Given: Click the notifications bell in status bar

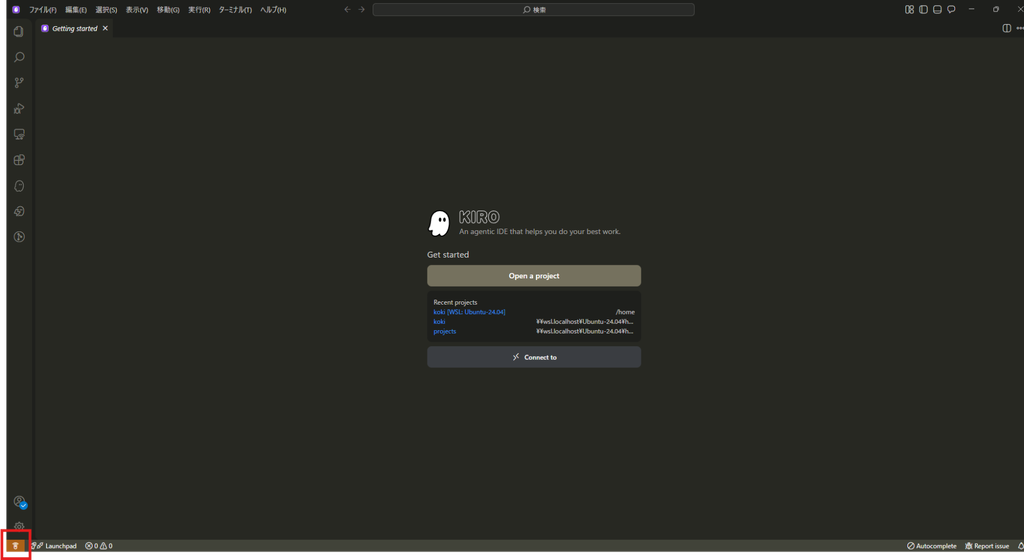Looking at the screenshot, I should [1020, 546].
